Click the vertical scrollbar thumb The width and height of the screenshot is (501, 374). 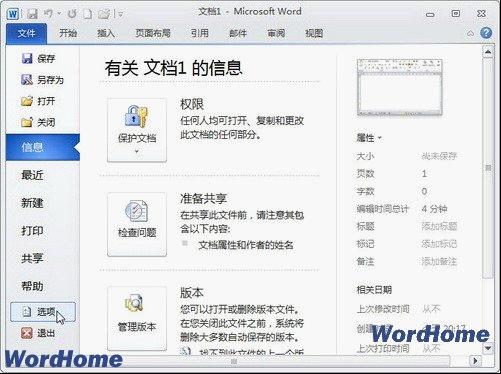click(x=488, y=168)
